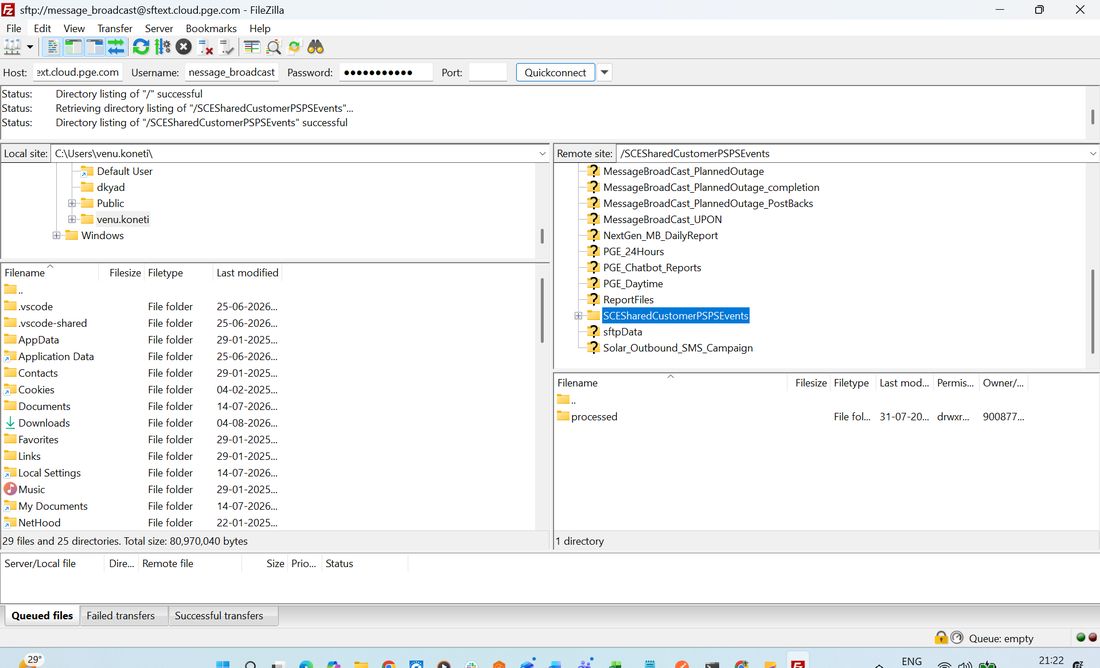Viewport: 1100px width, 668px height.
Task: Select PGE_Chatbot_Reports remote folder
Action: coord(652,267)
